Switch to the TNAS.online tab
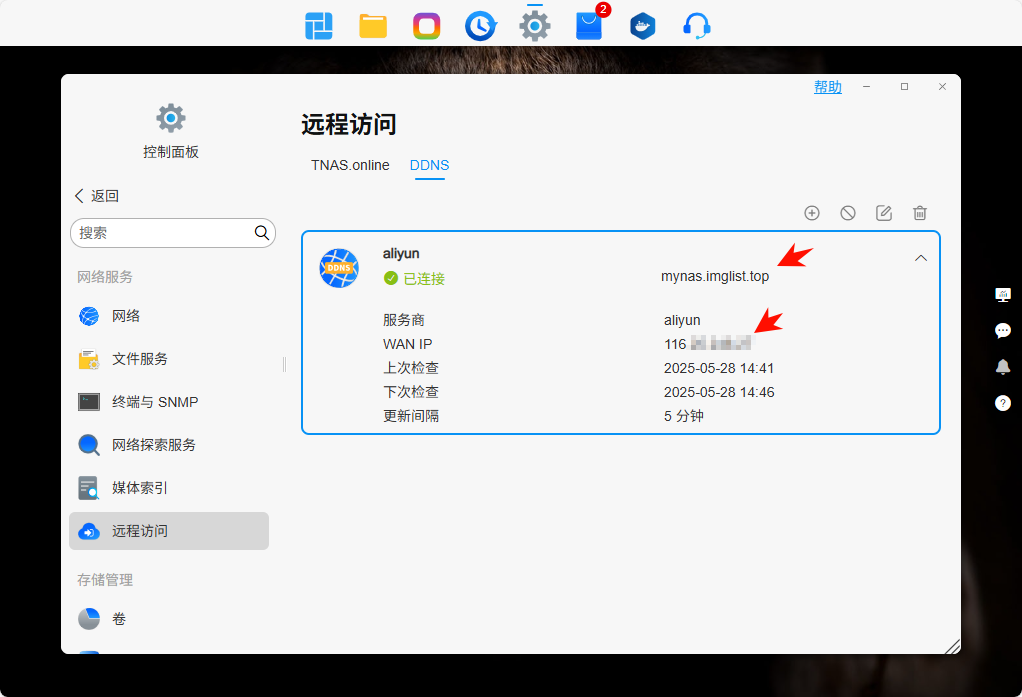The height and width of the screenshot is (697, 1022). (x=350, y=165)
